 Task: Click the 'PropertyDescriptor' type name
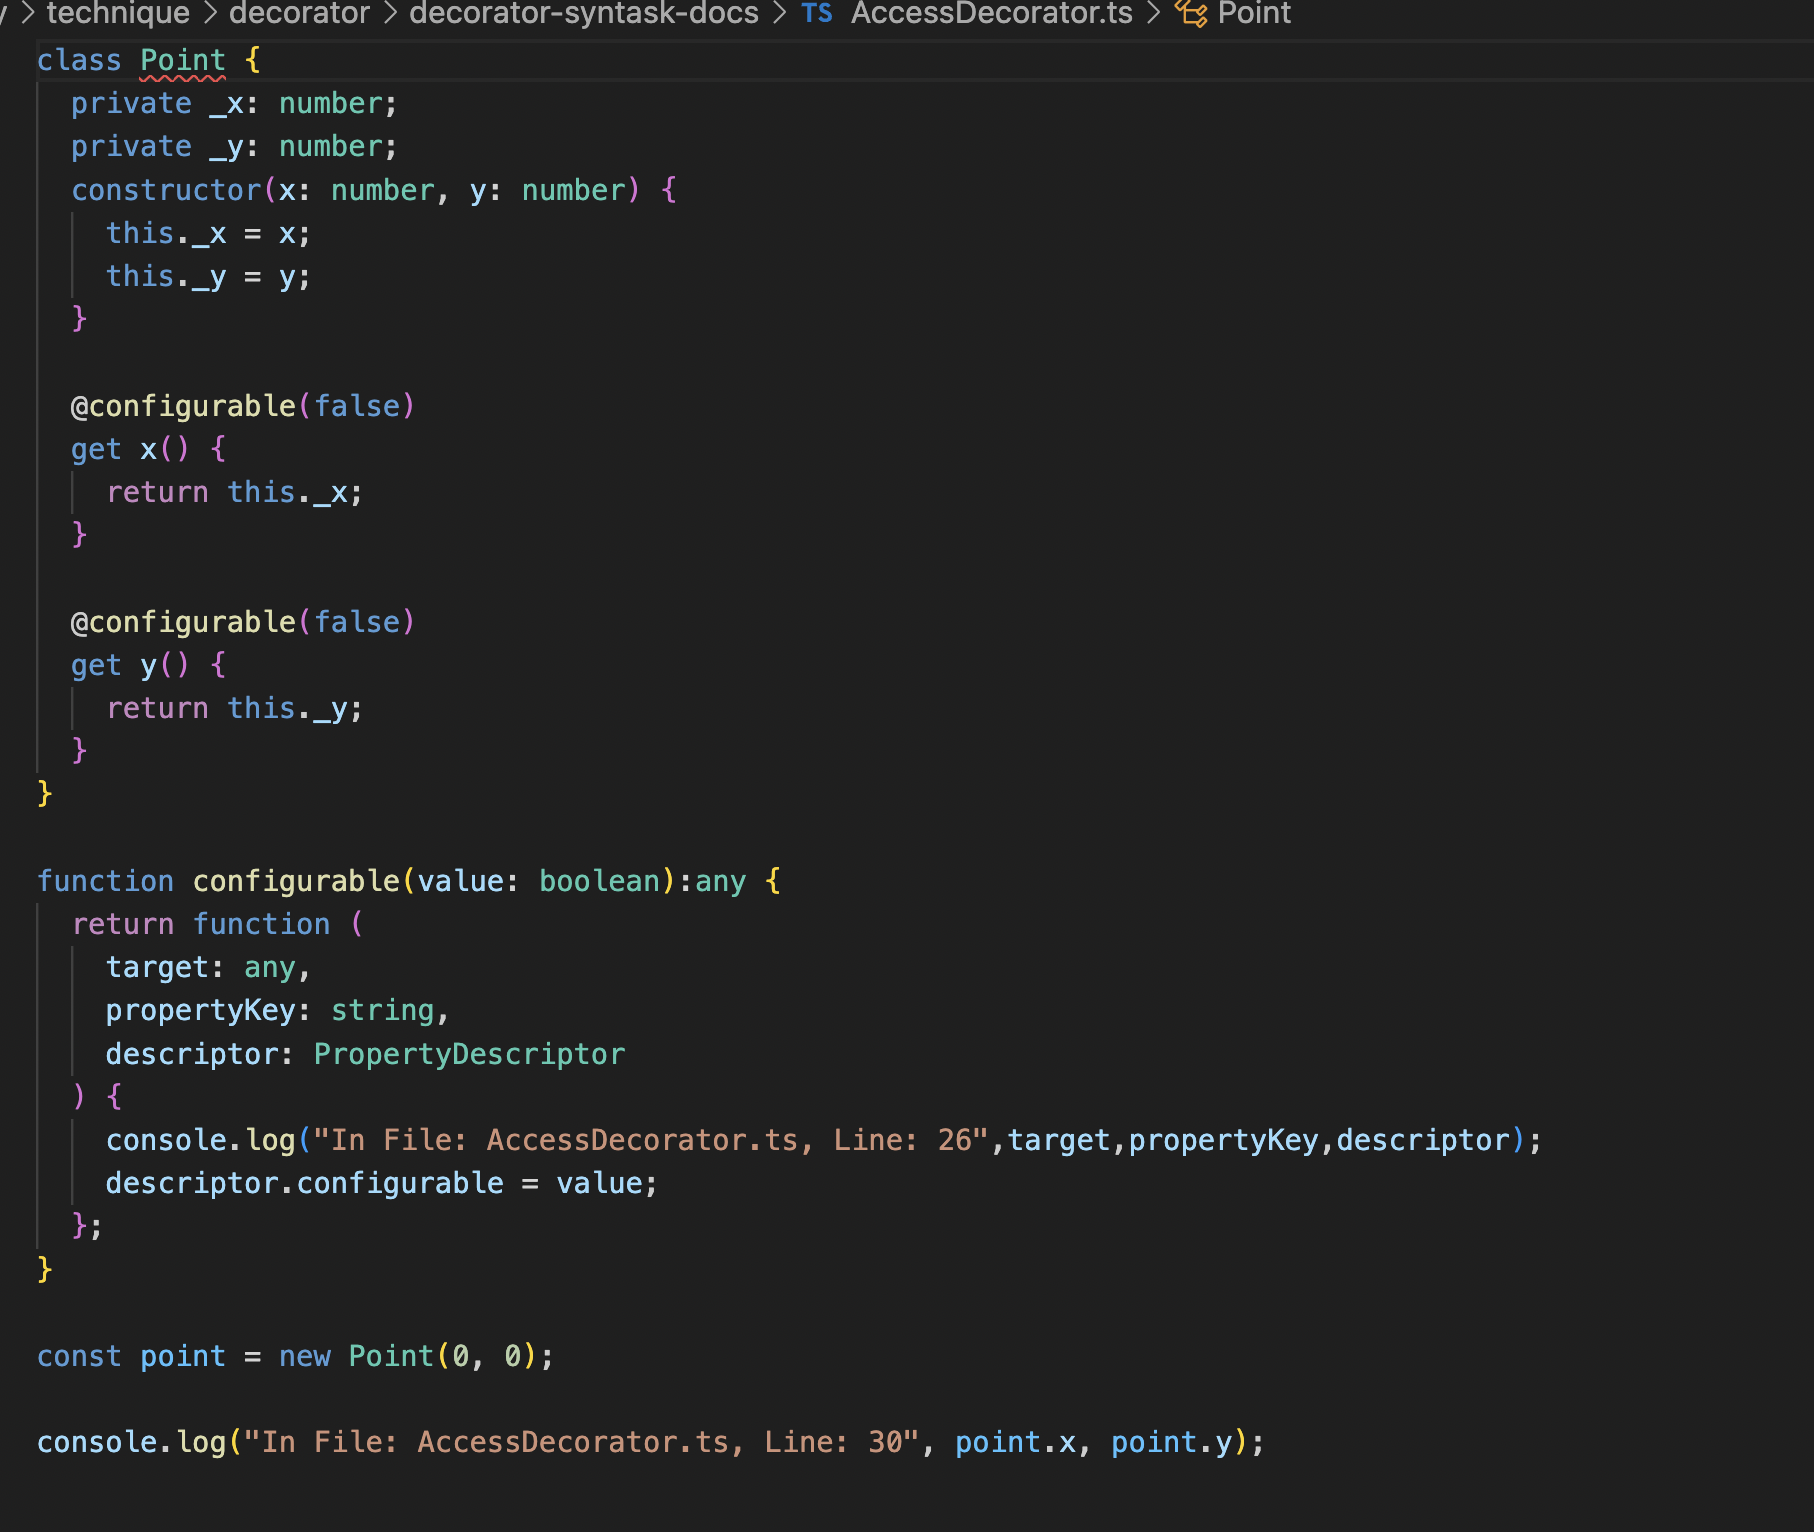tap(469, 1054)
